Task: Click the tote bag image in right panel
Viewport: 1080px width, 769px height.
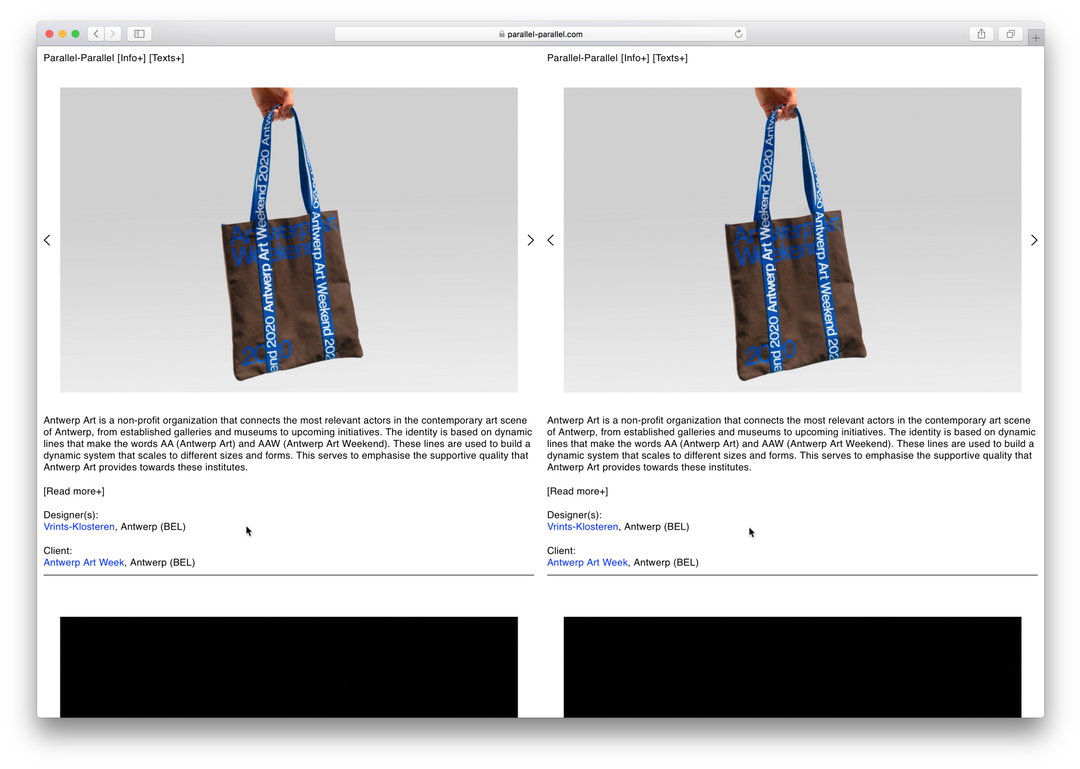Action: pyautogui.click(x=792, y=240)
